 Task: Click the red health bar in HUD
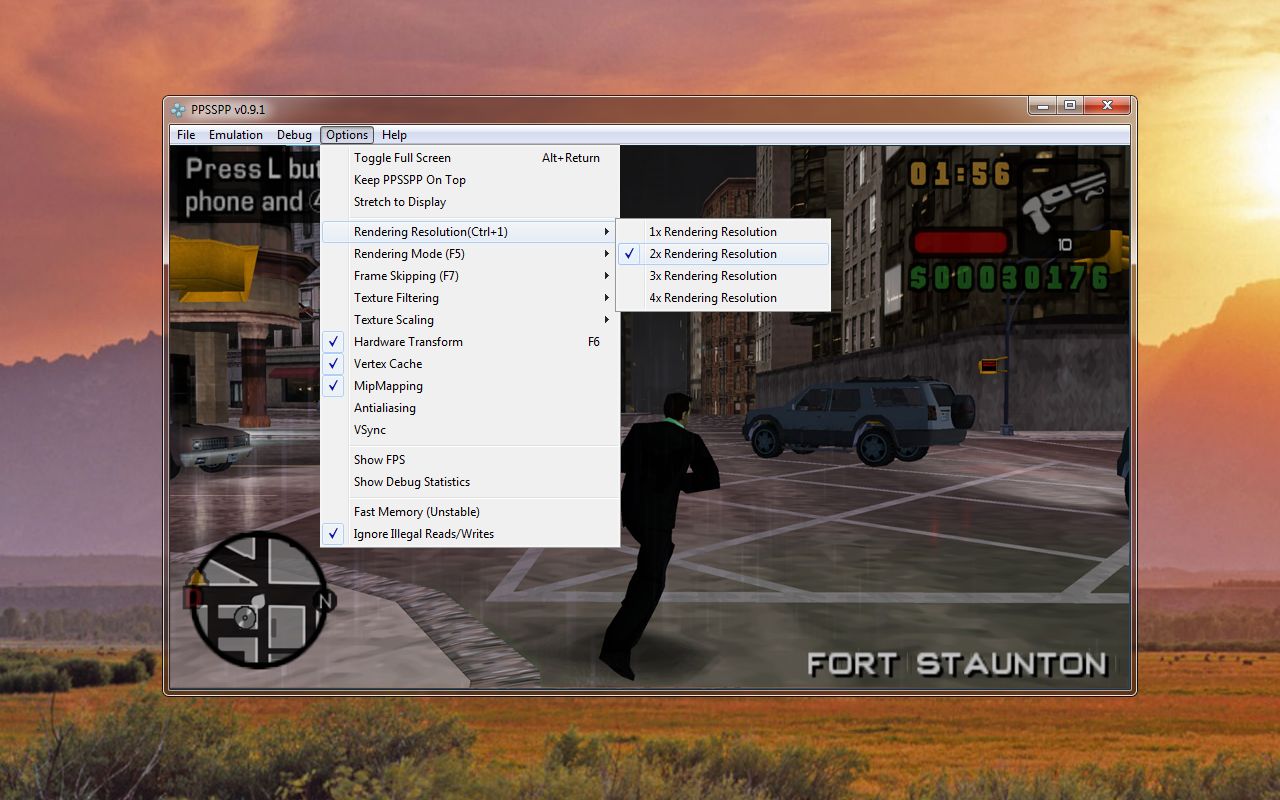[x=961, y=243]
